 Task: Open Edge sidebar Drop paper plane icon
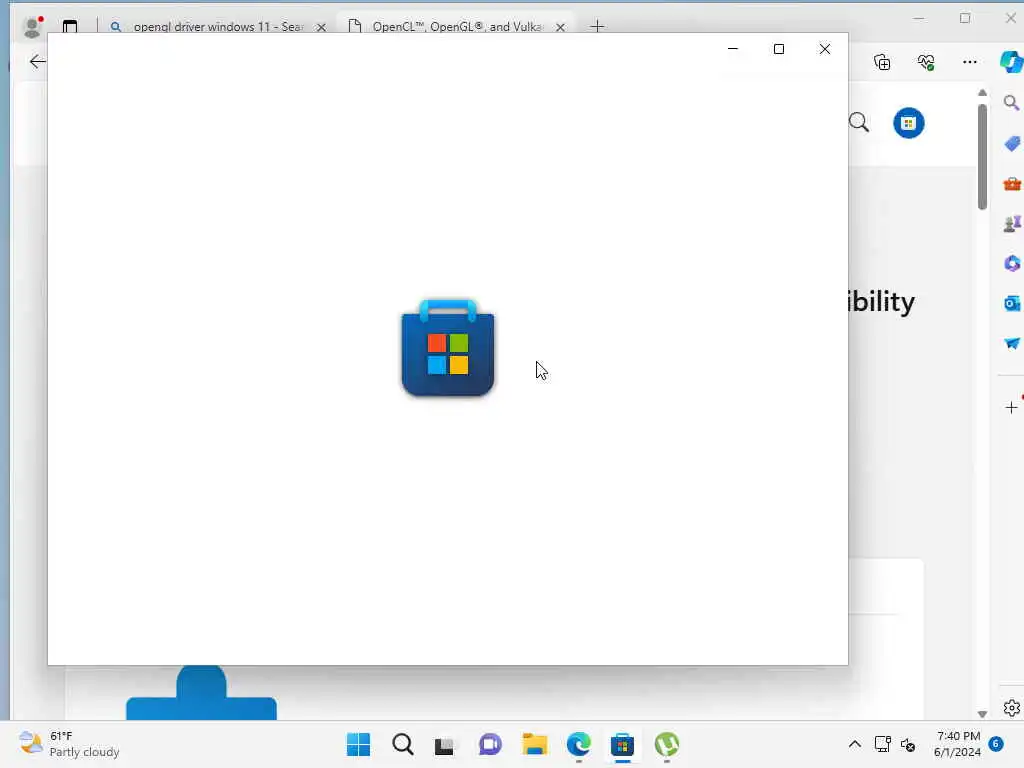[x=1012, y=344]
